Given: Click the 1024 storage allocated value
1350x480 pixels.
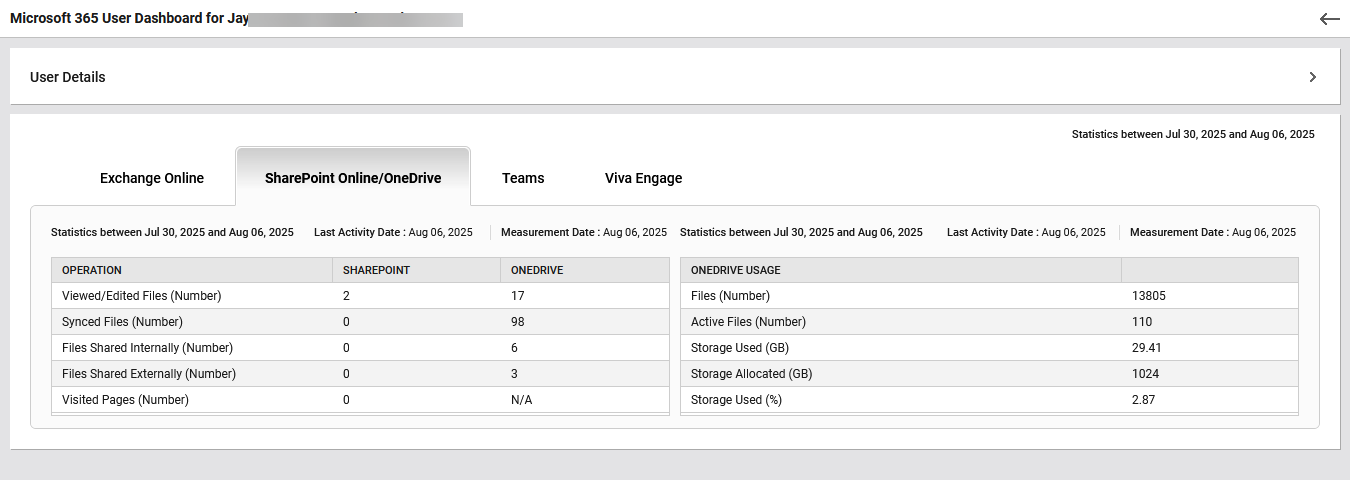Looking at the screenshot, I should pos(1145,374).
